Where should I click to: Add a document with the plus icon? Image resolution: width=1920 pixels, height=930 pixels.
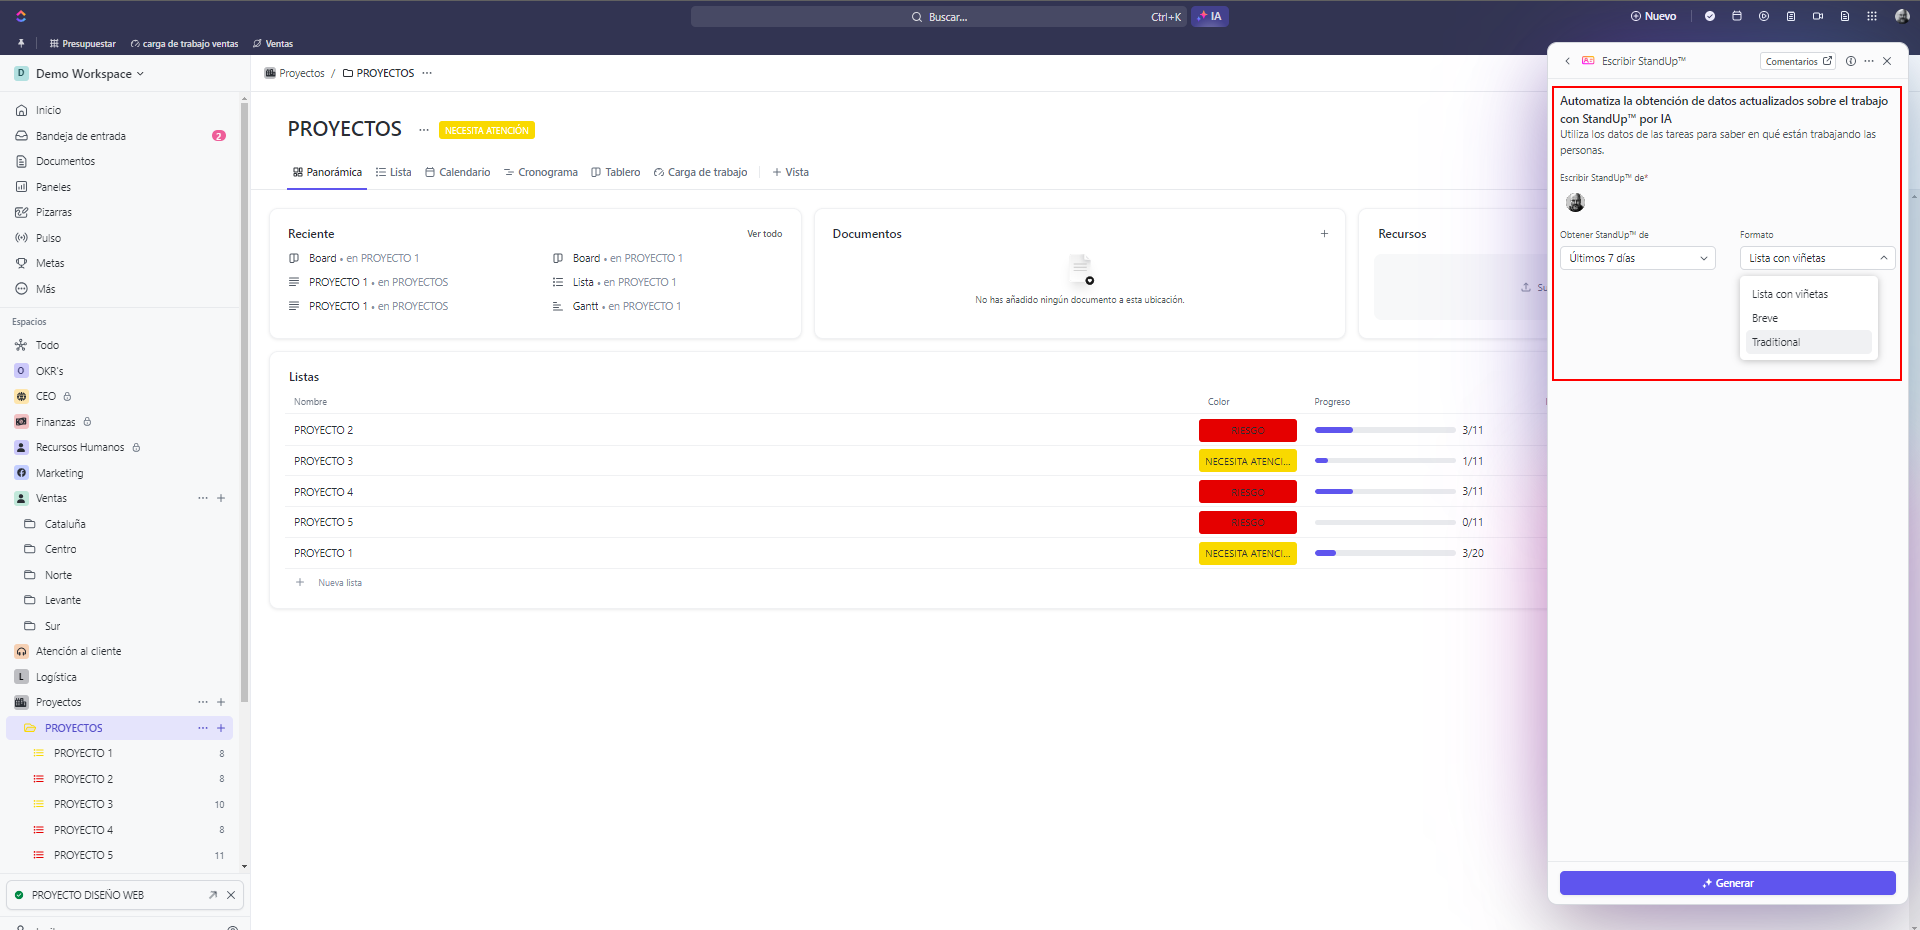[x=1324, y=234]
